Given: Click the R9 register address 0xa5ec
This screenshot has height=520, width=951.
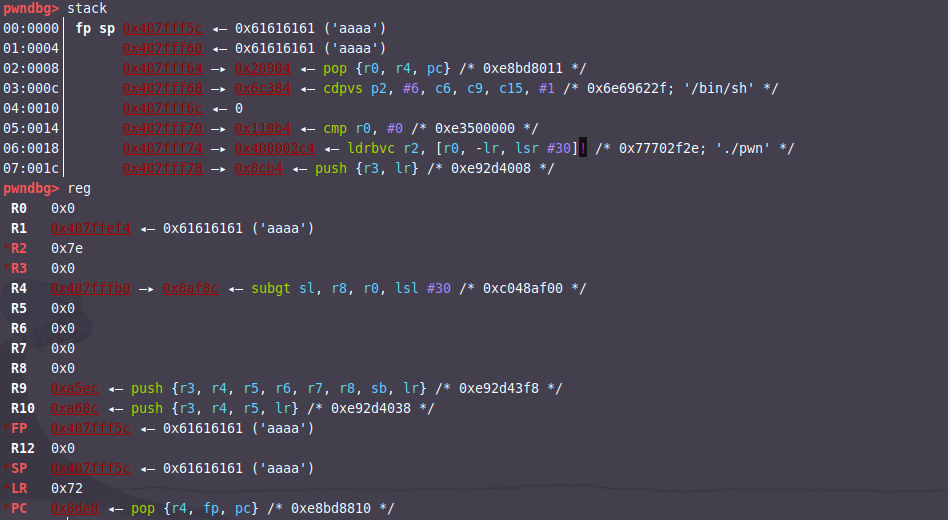Looking at the screenshot, I should (75, 389).
